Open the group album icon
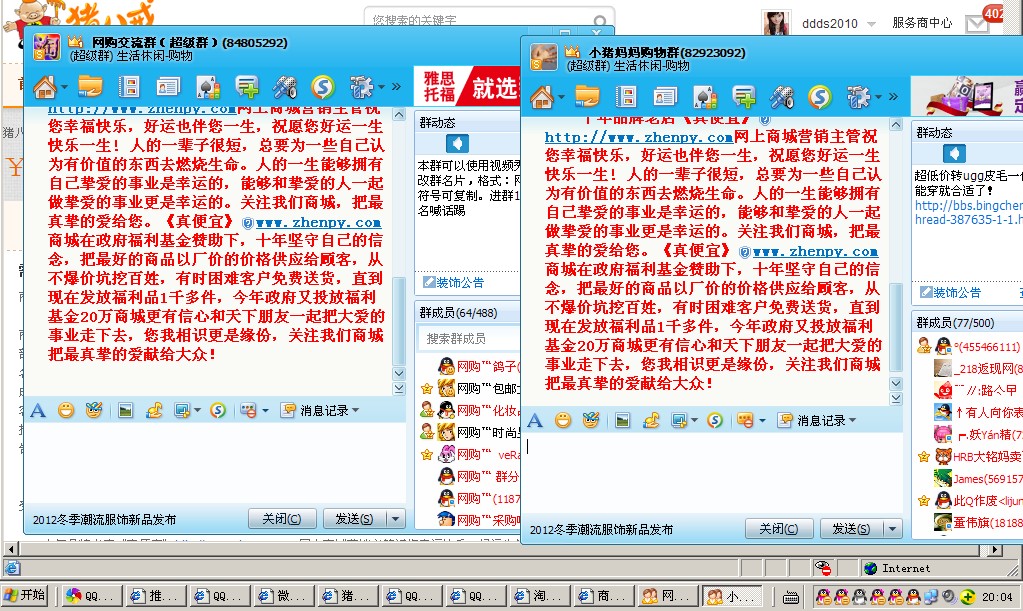The image size is (1023, 611). 627,94
